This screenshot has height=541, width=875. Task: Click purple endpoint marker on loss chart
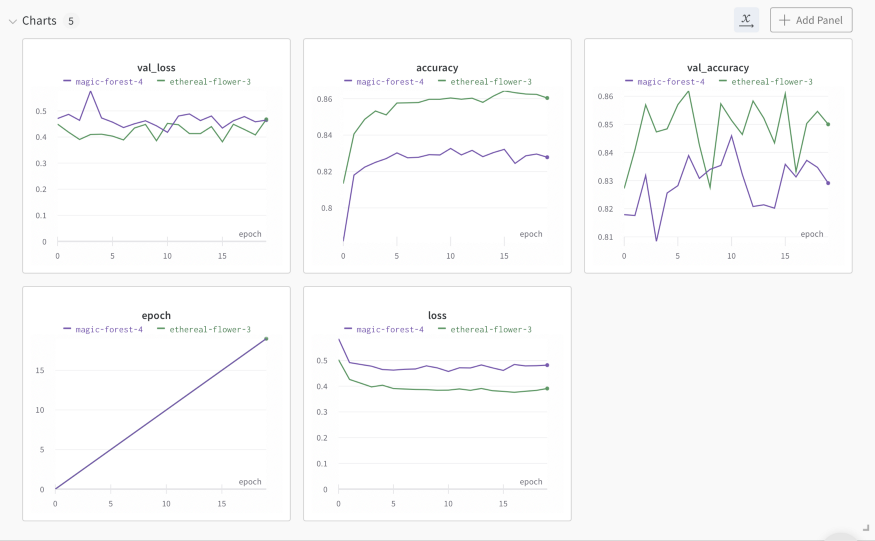point(548,365)
